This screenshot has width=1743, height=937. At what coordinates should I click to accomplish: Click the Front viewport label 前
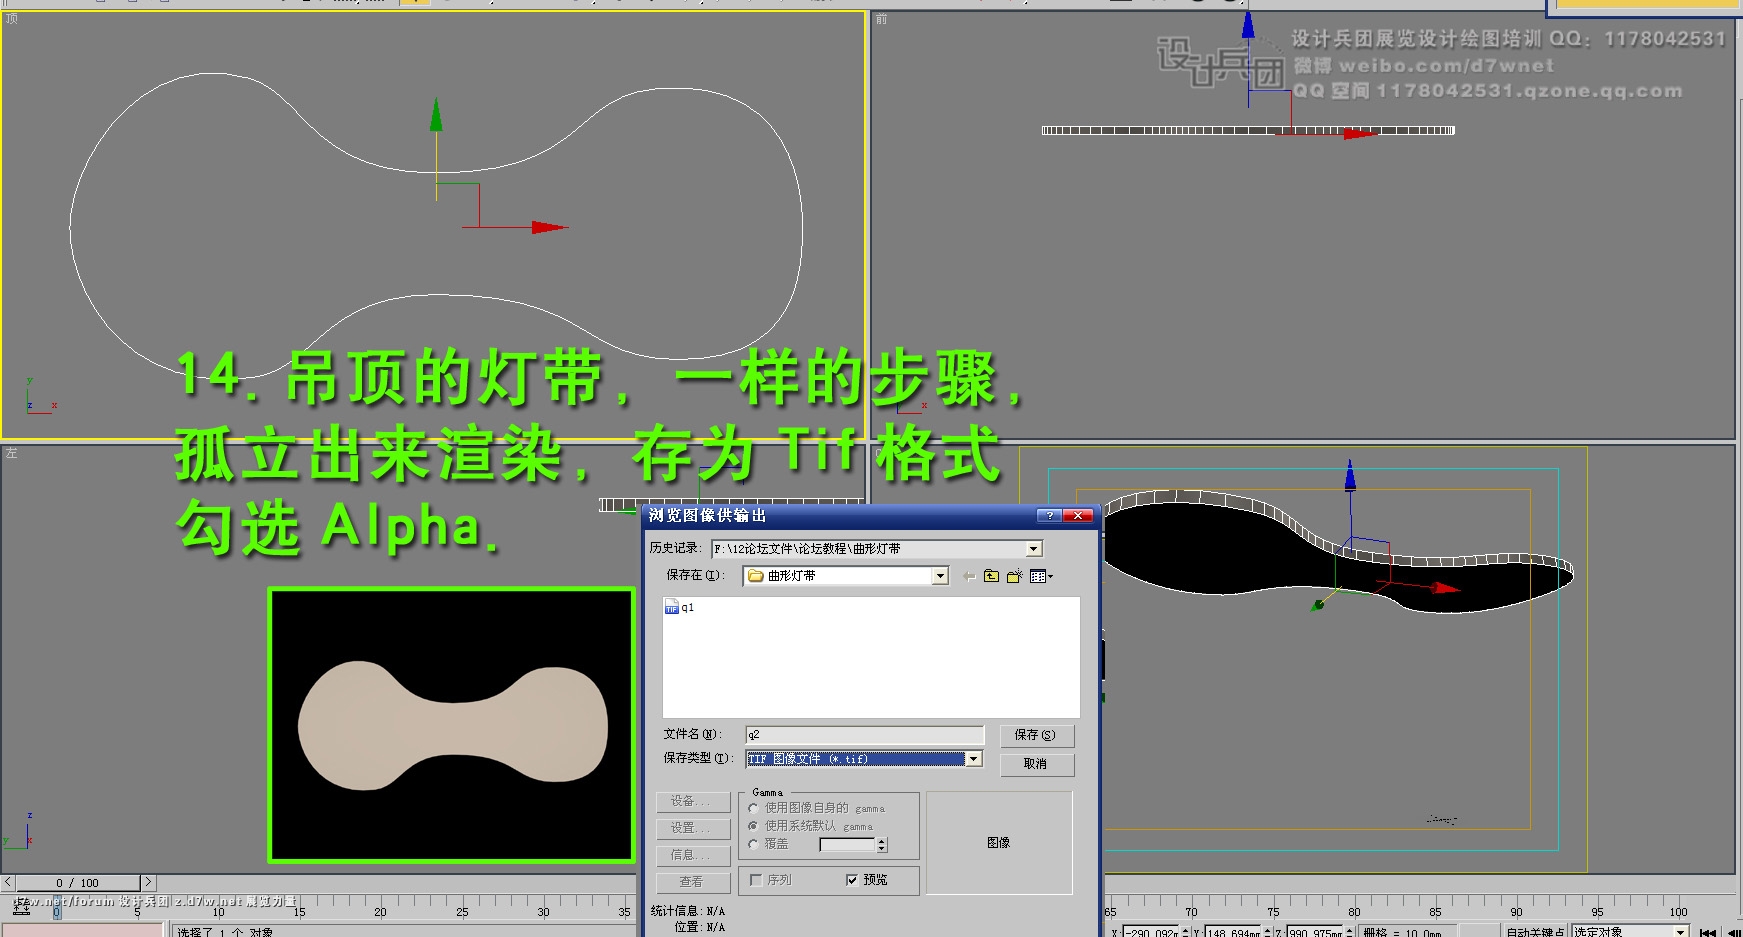pos(881,19)
